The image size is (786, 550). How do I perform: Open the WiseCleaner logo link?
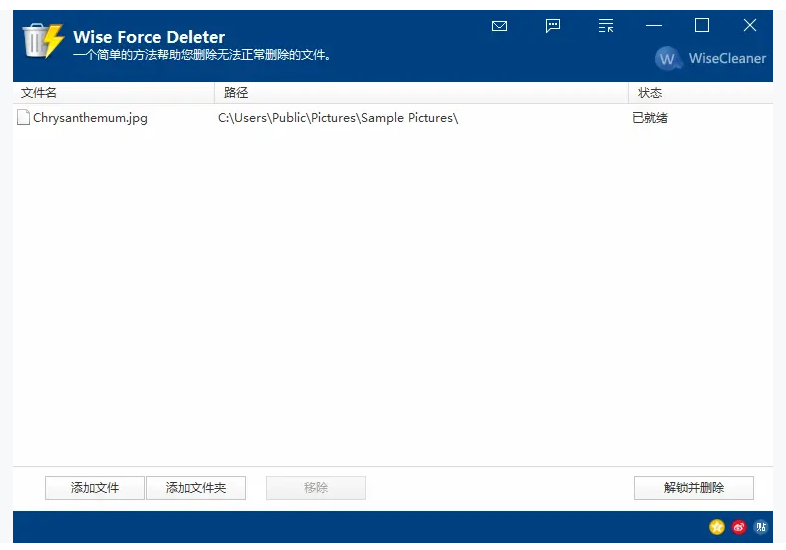coord(711,59)
